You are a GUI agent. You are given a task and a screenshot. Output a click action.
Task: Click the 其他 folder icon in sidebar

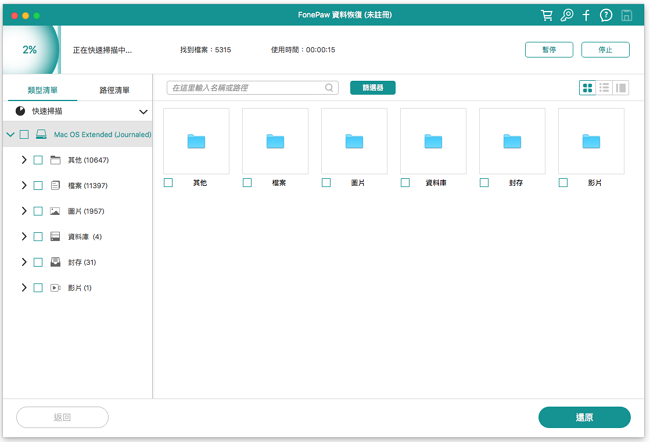coord(55,160)
